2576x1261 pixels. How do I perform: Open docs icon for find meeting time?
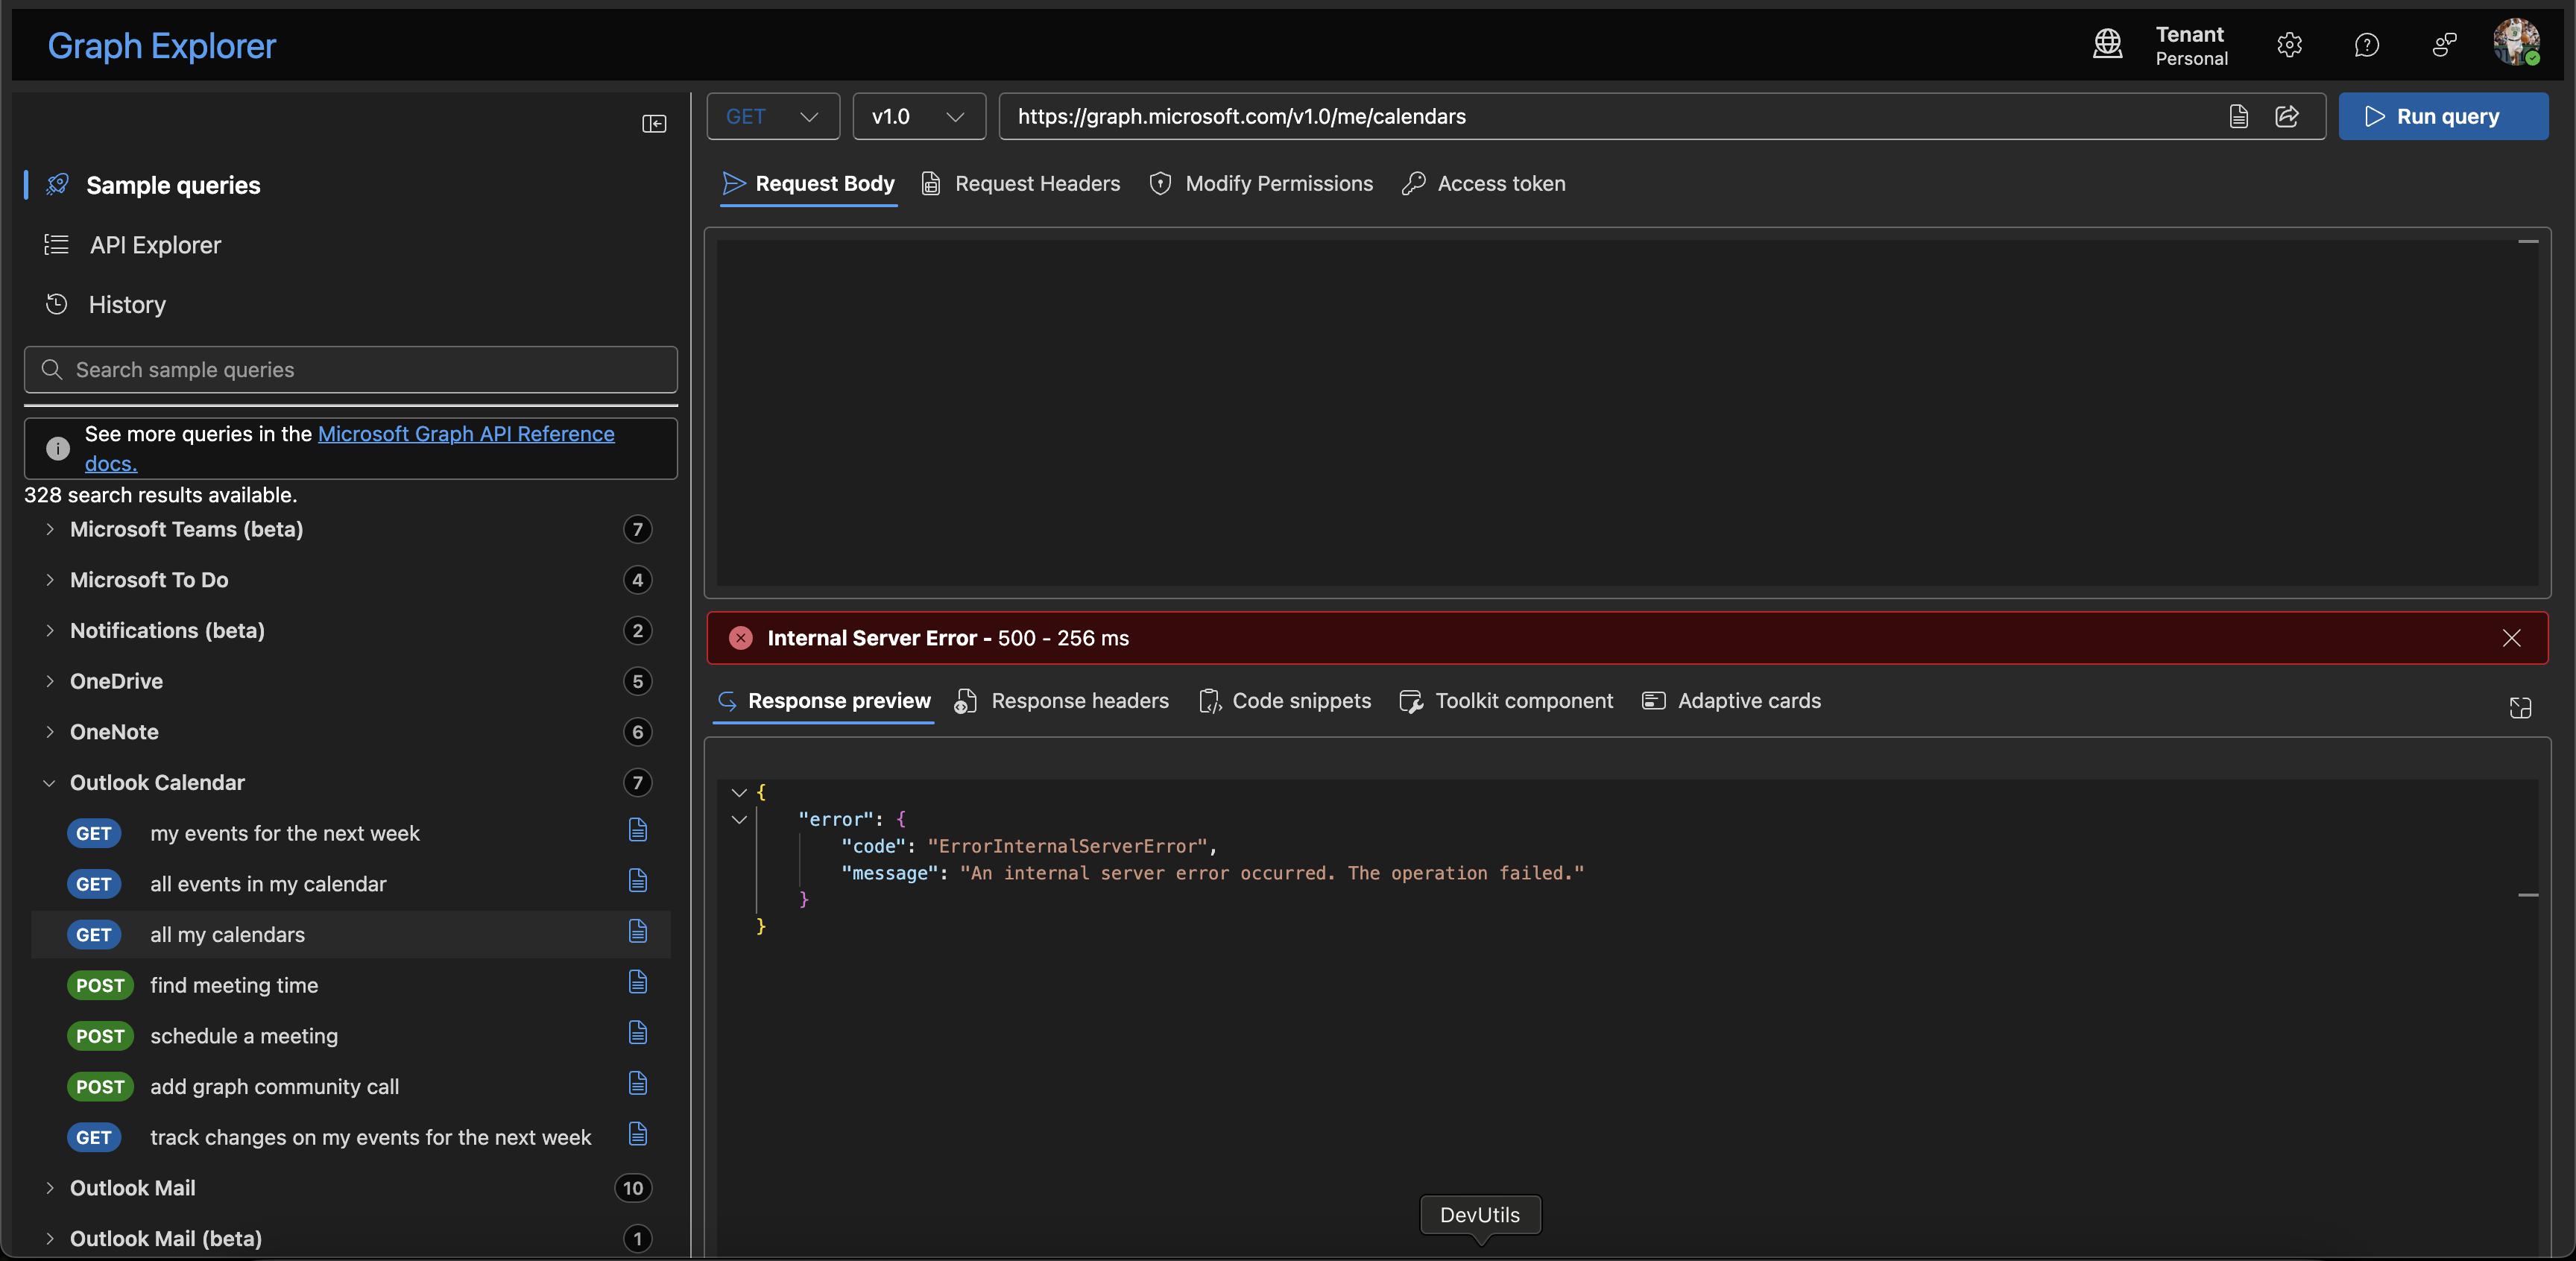point(637,982)
